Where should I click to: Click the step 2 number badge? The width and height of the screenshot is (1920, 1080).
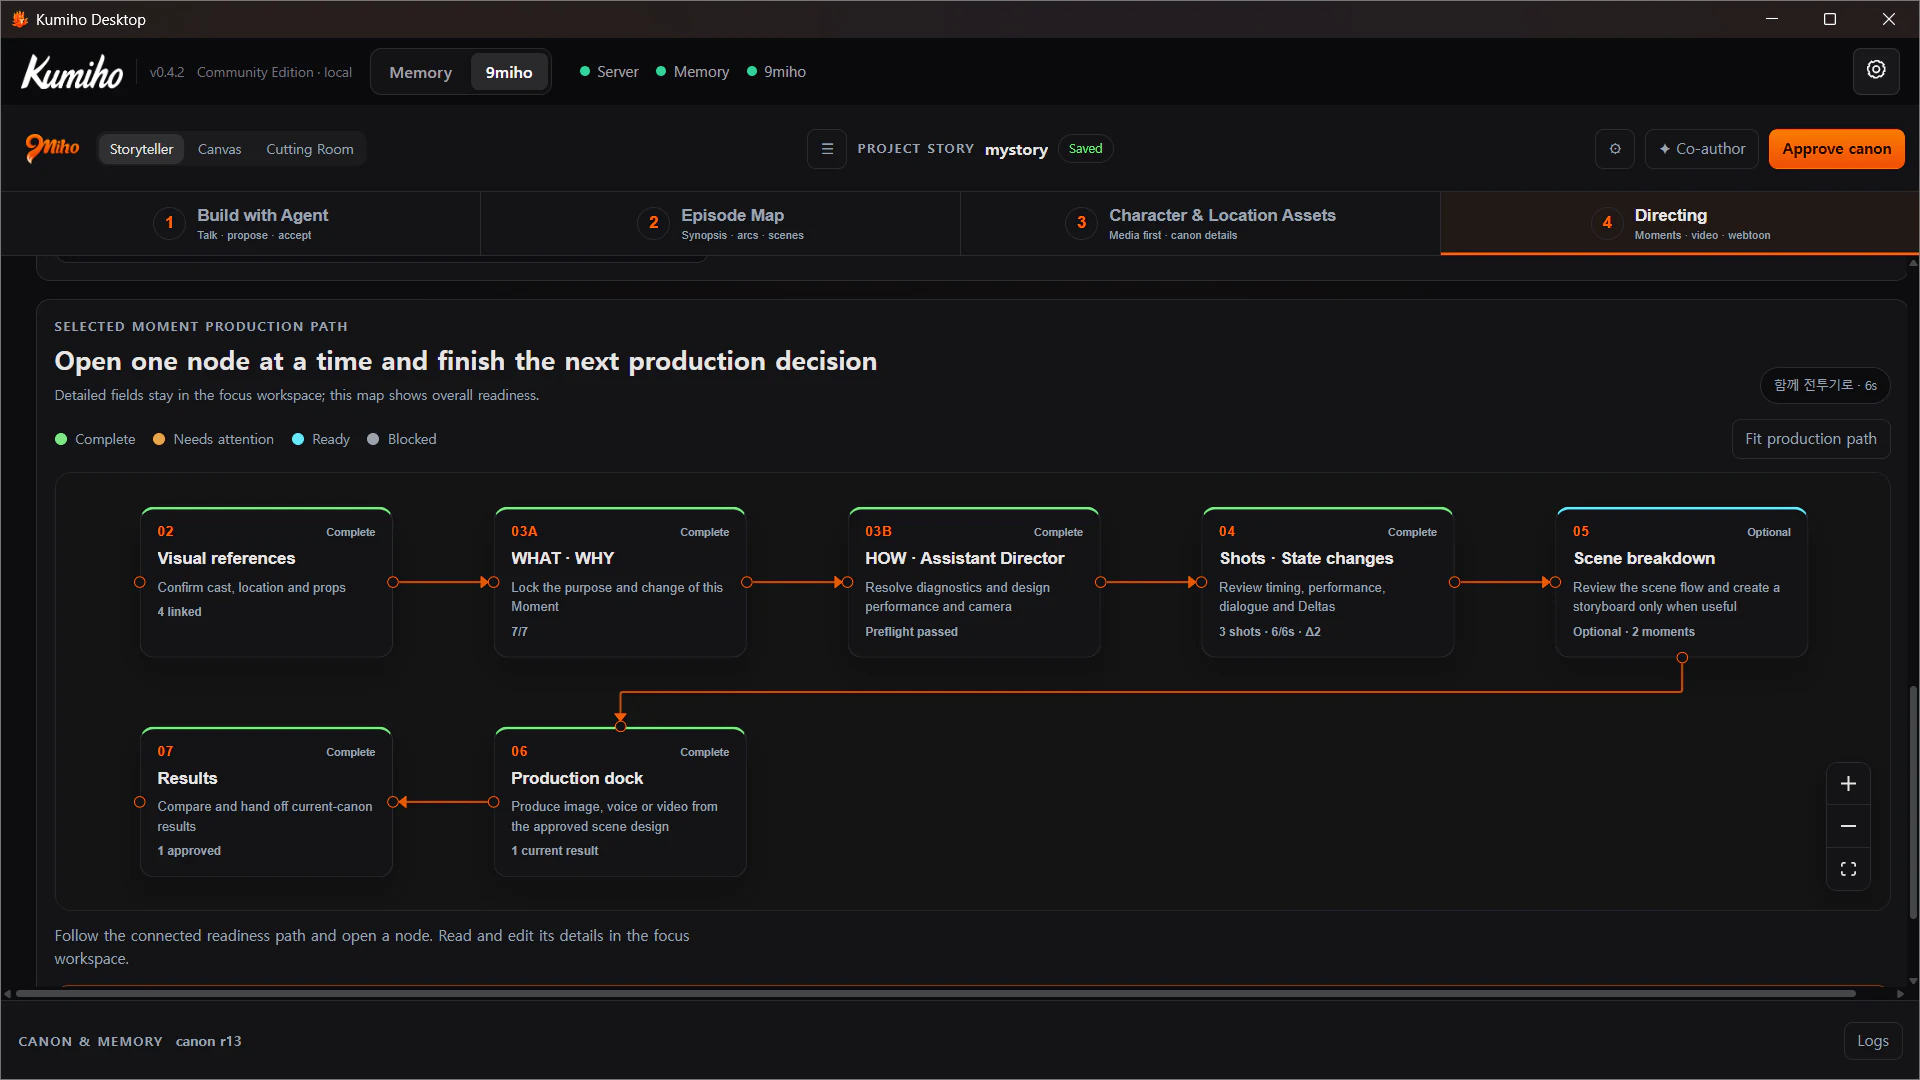pos(653,222)
